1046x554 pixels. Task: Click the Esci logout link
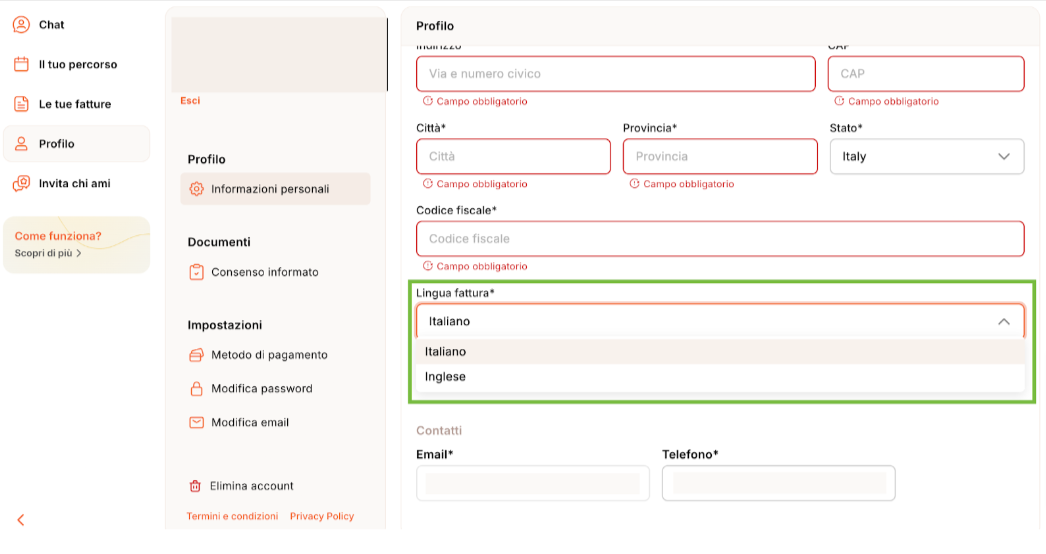tap(190, 101)
